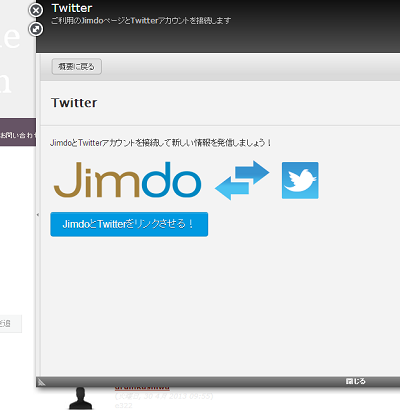Open the お問い合わせ menu item in background page

click(x=18, y=135)
